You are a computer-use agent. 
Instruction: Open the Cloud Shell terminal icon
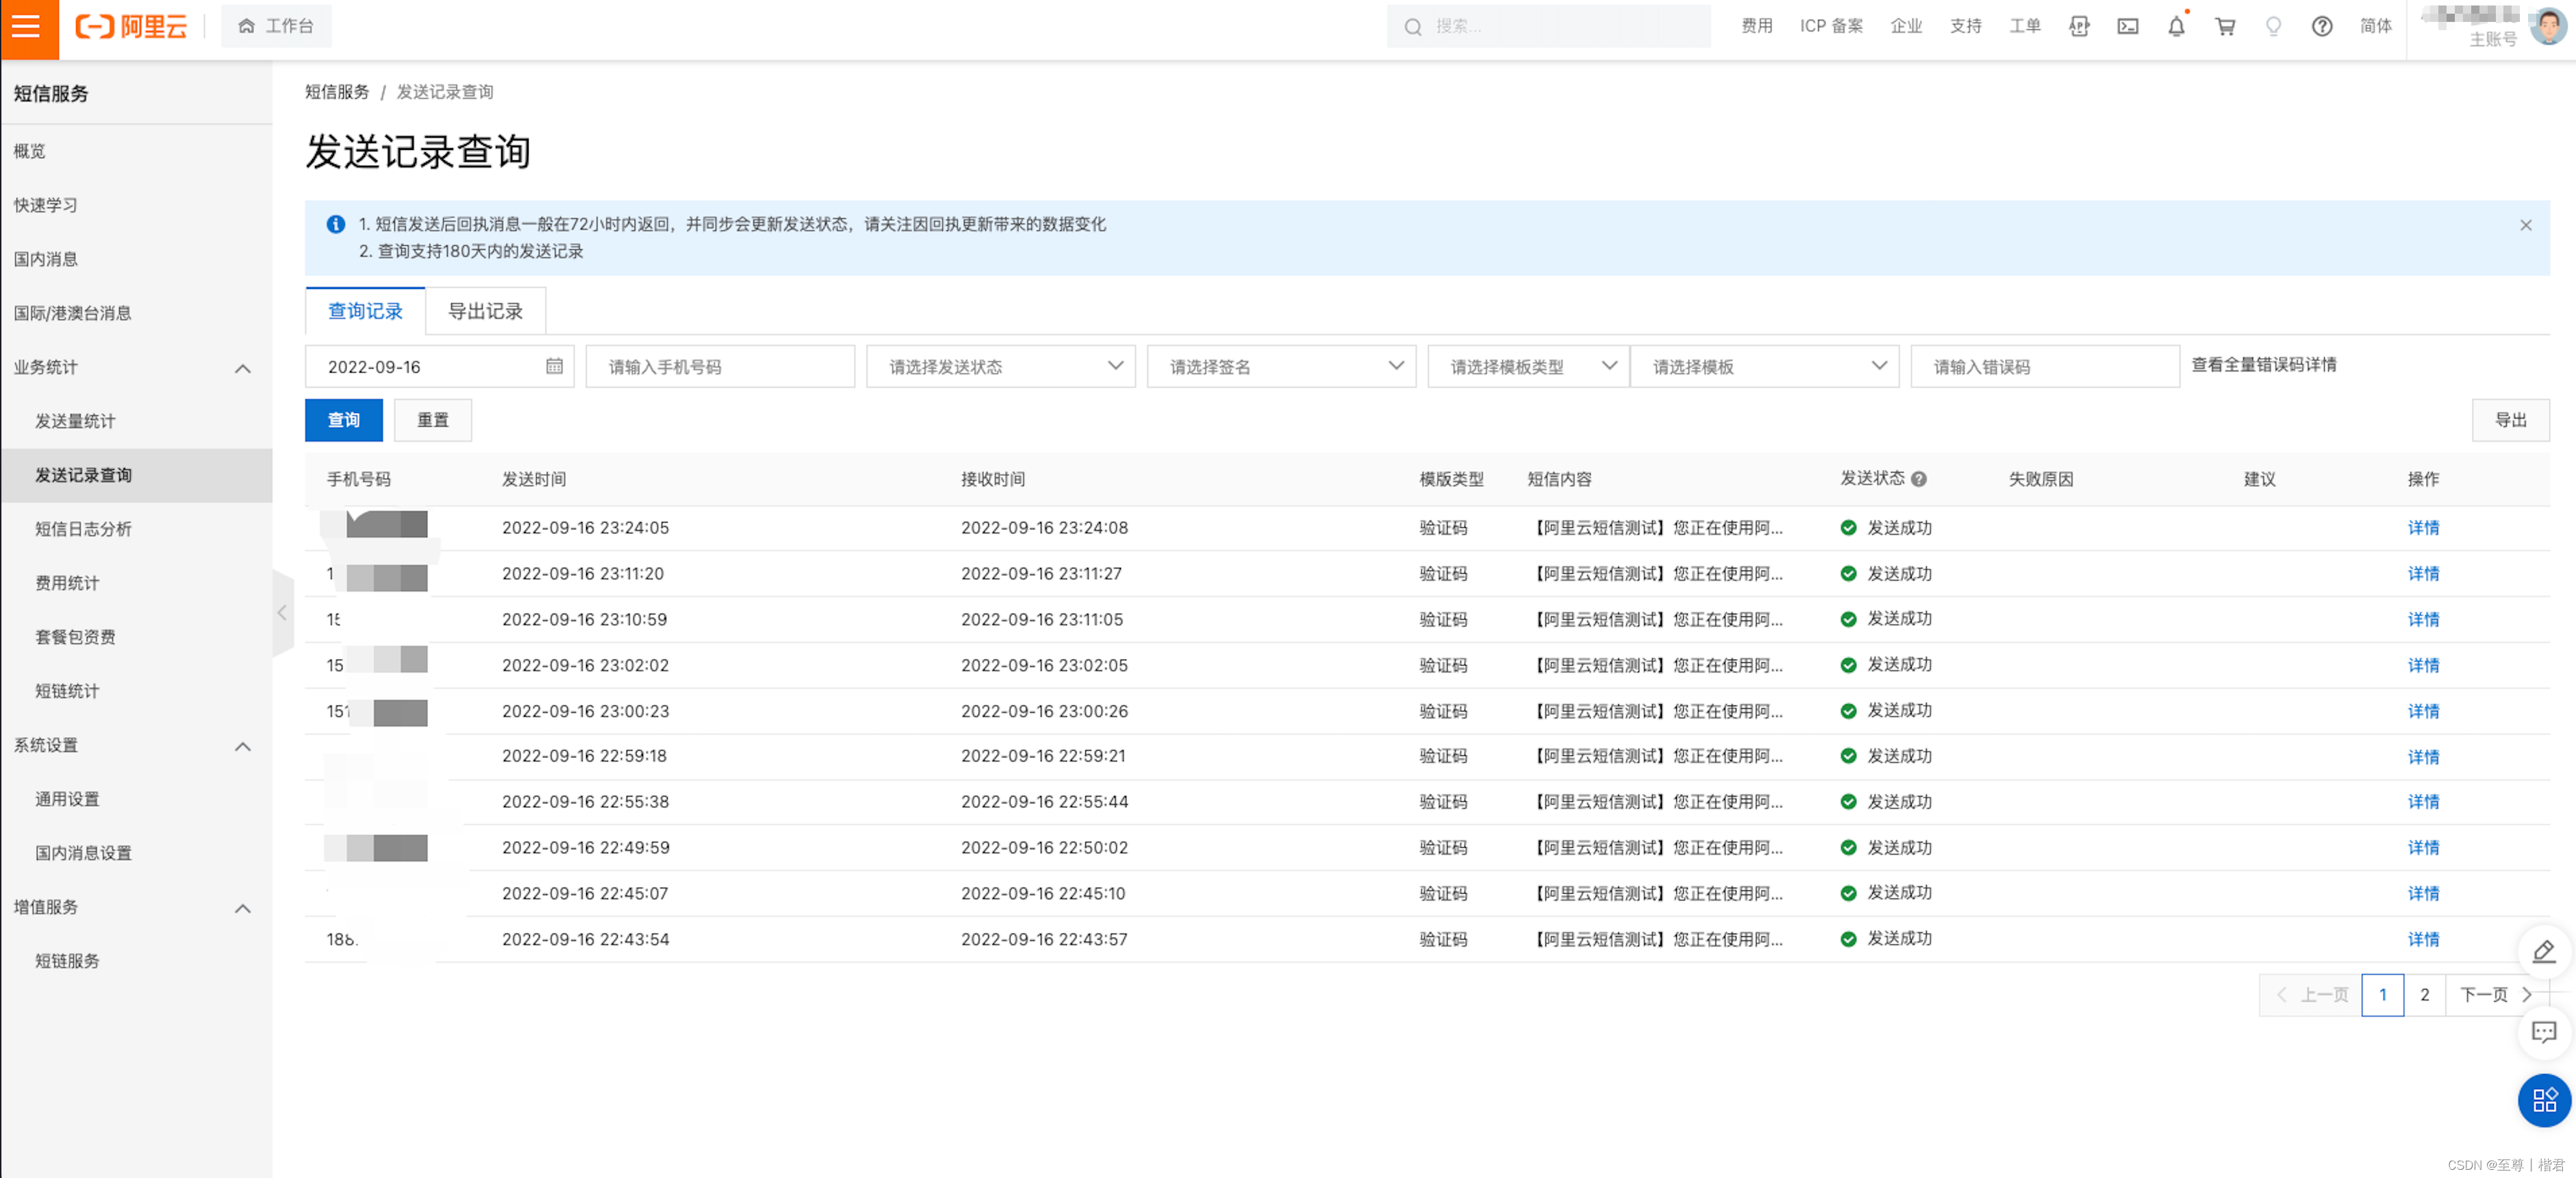click(x=2128, y=27)
